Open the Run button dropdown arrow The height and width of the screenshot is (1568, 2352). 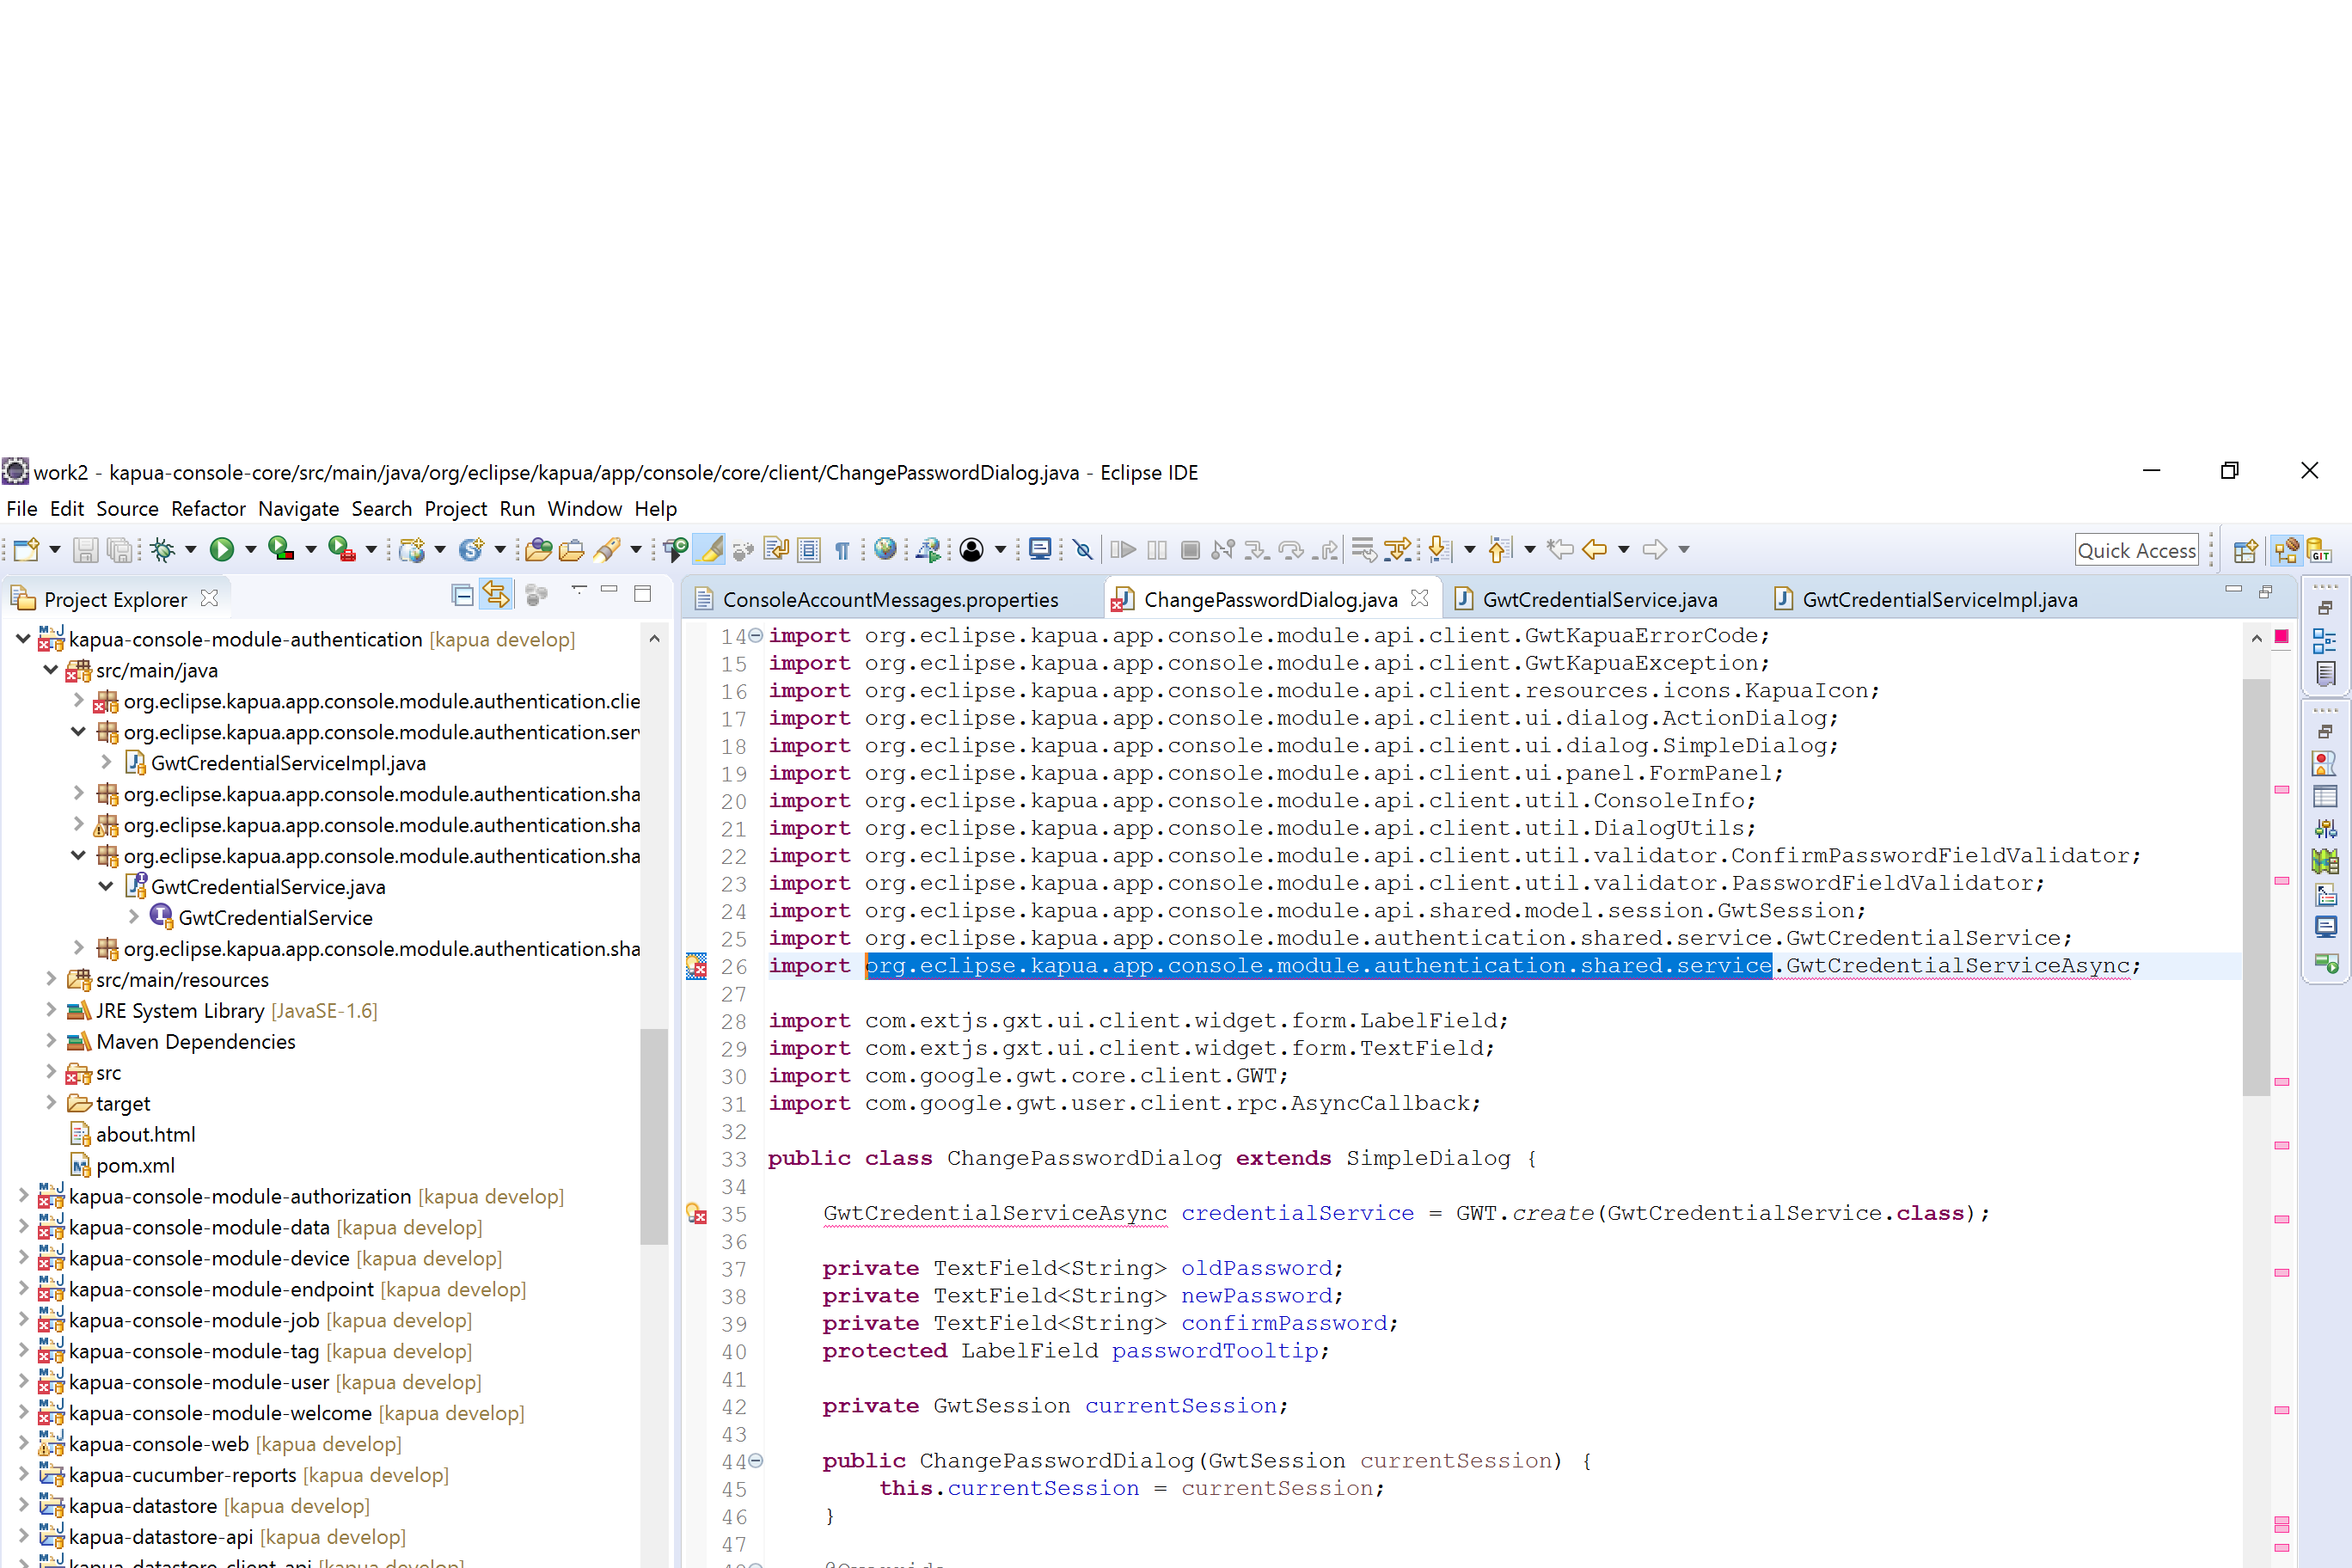(251, 549)
